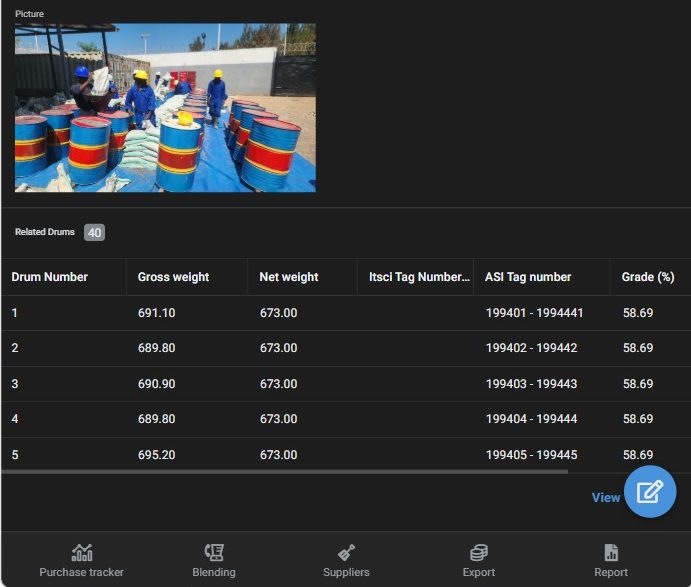Image resolution: width=691 pixels, height=587 pixels.
Task: Click drum number 5 cell
Action: 15,455
